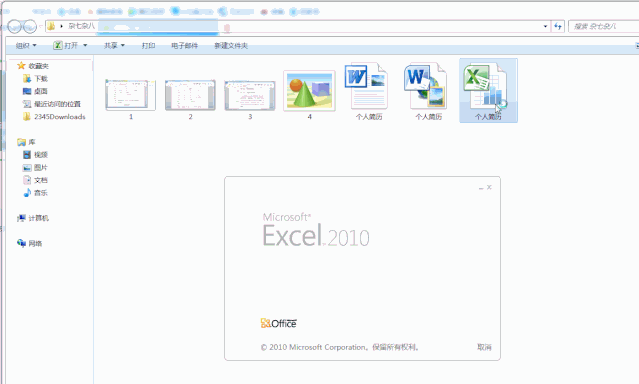639x384 pixels.
Task: Open 最近访问的位置 in favorites
Action: (x=57, y=104)
